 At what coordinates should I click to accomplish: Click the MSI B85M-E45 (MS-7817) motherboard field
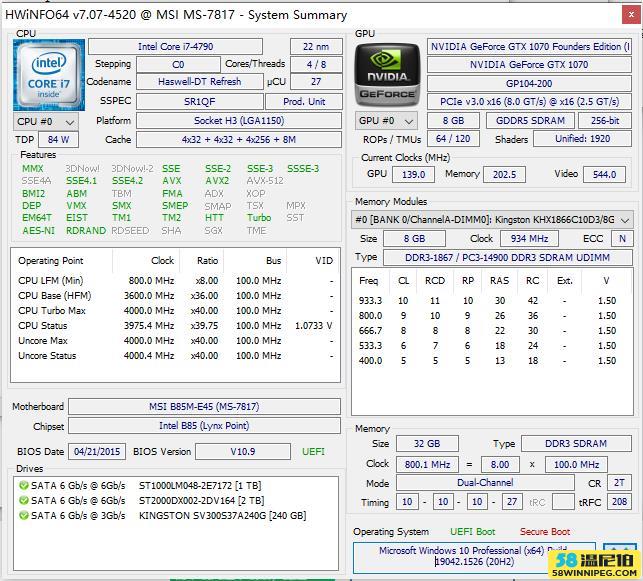(x=204, y=407)
